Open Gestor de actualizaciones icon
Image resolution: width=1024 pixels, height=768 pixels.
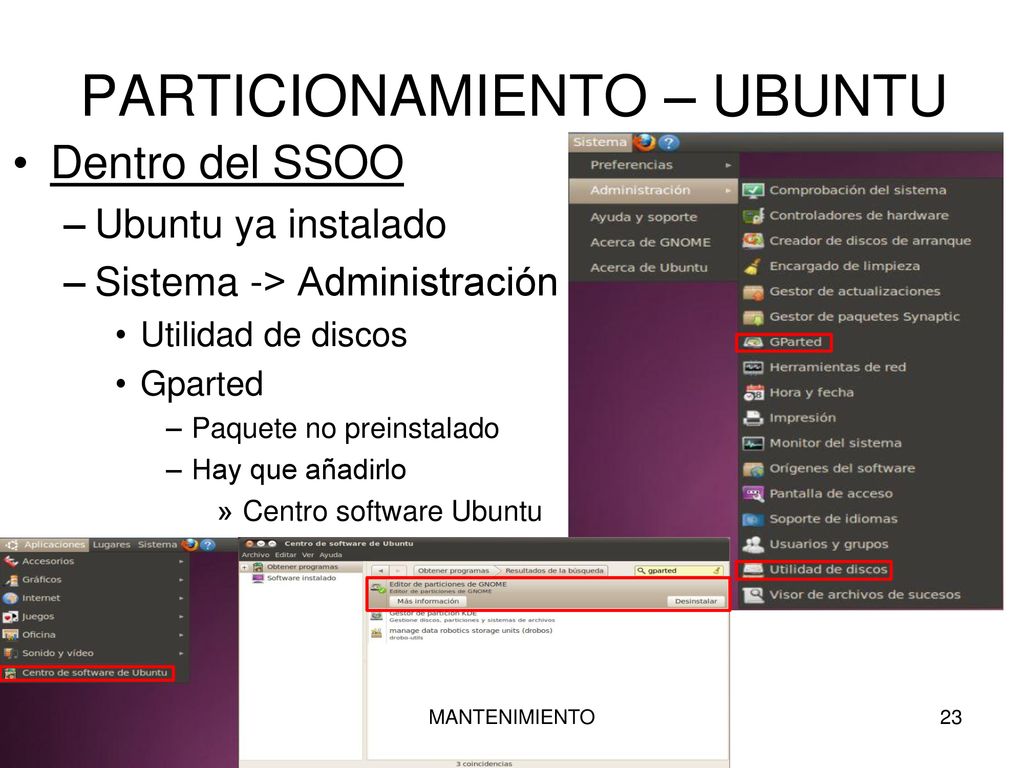point(753,292)
